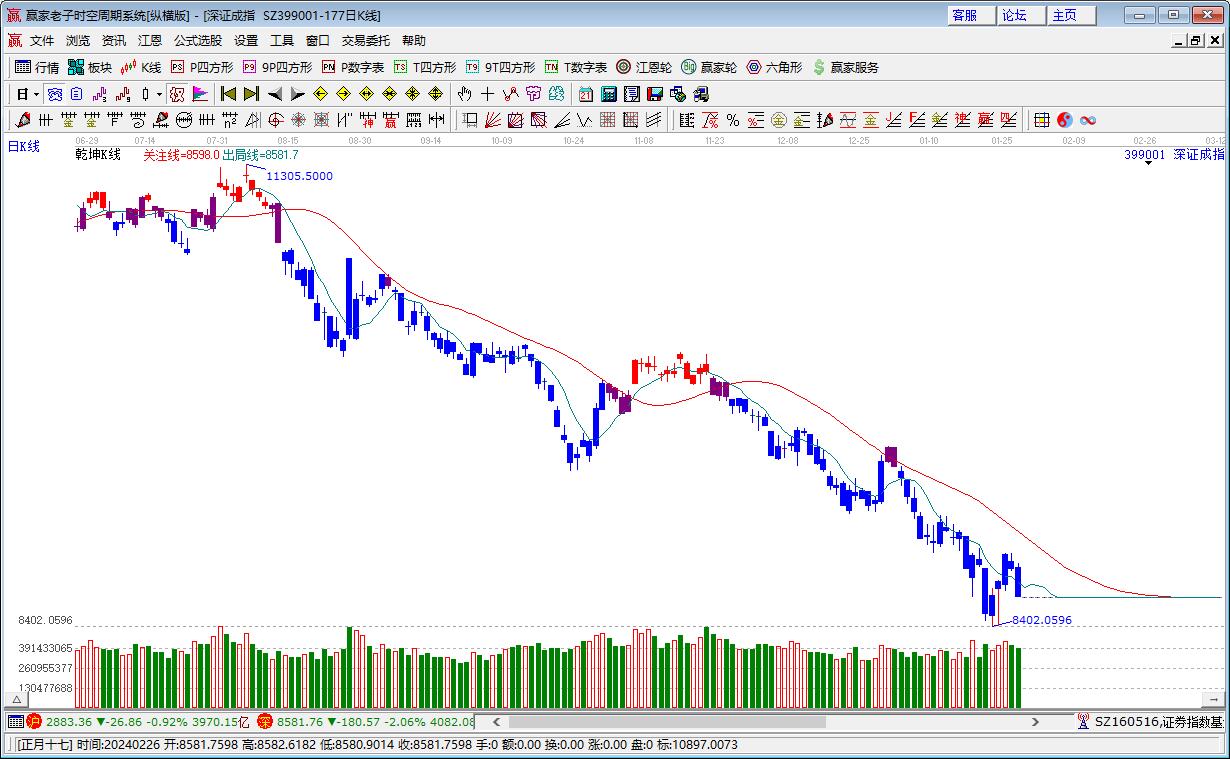The image size is (1230, 759).
Task: Open the 工具 menu
Action: tap(282, 41)
